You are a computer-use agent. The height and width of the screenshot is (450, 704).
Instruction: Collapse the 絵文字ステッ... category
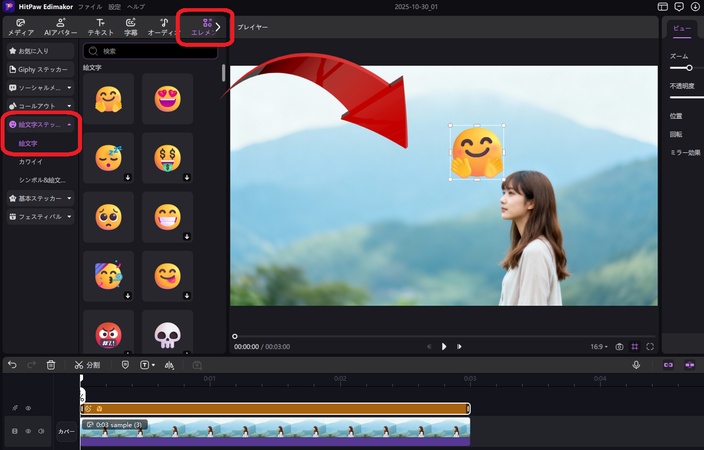point(40,124)
